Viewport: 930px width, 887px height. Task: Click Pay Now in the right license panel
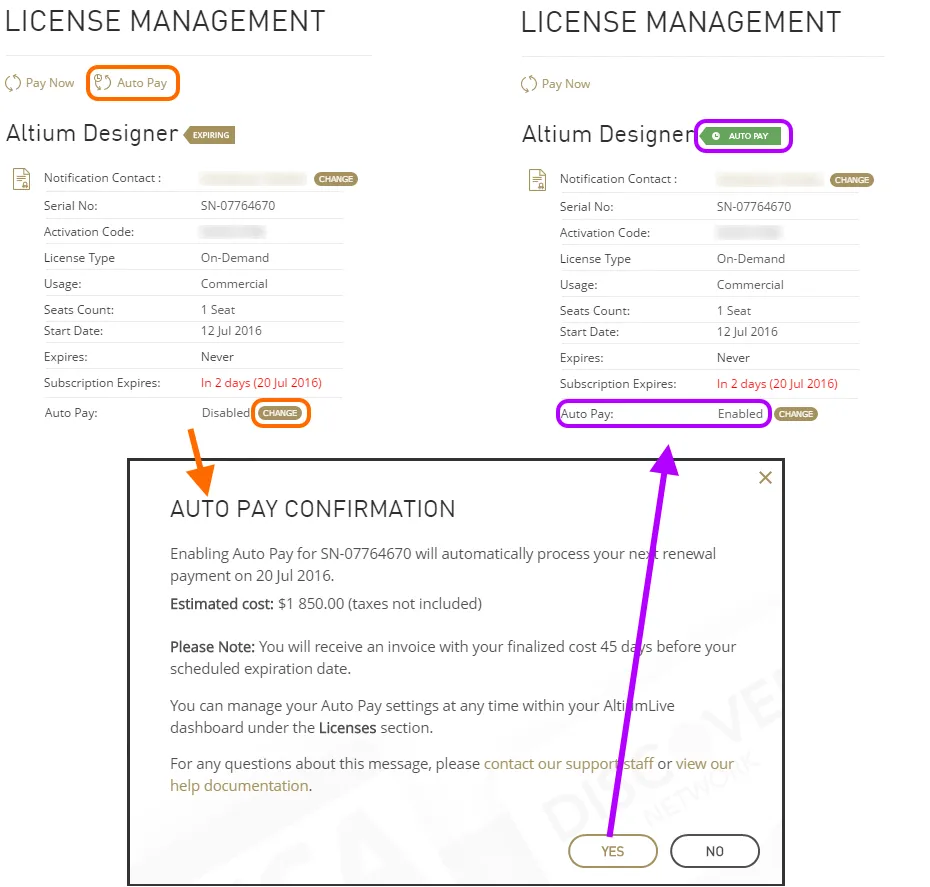556,84
